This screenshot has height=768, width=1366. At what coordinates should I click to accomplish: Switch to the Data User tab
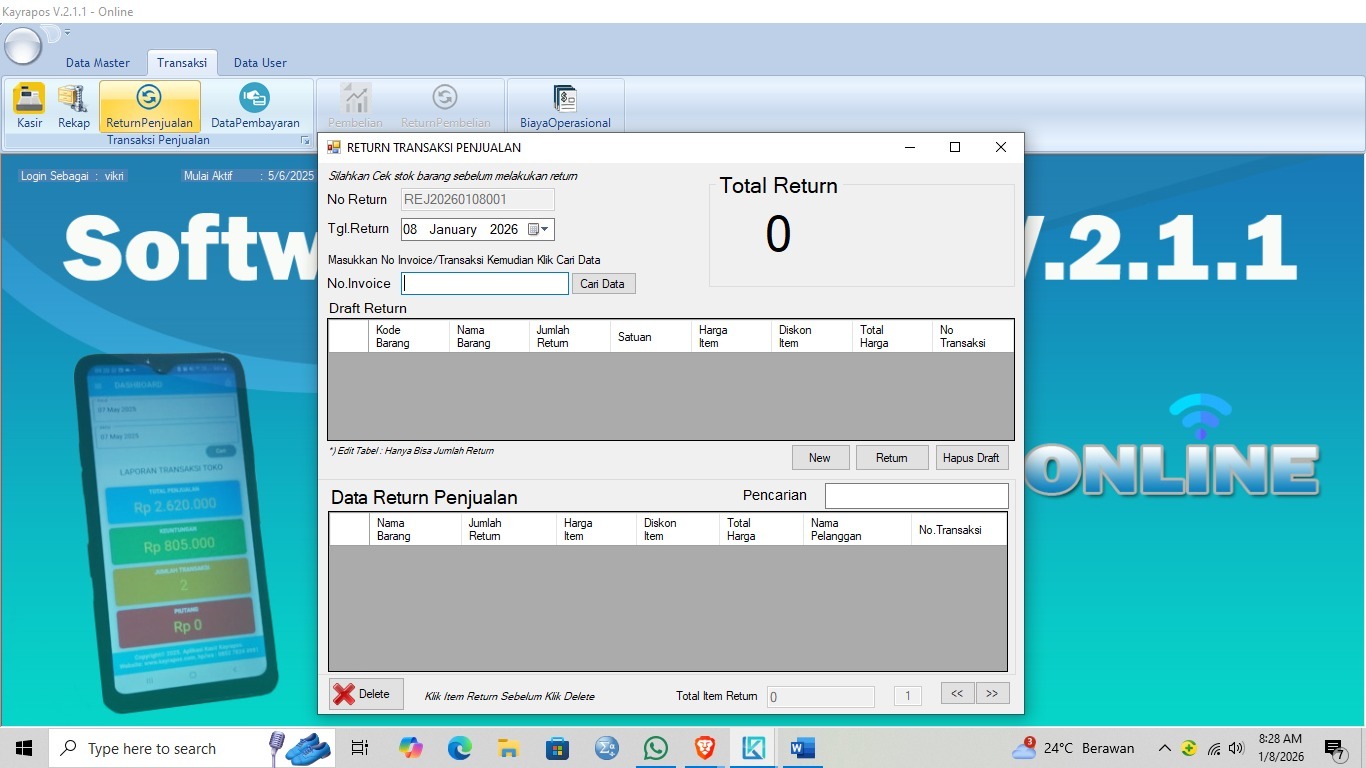pos(260,63)
